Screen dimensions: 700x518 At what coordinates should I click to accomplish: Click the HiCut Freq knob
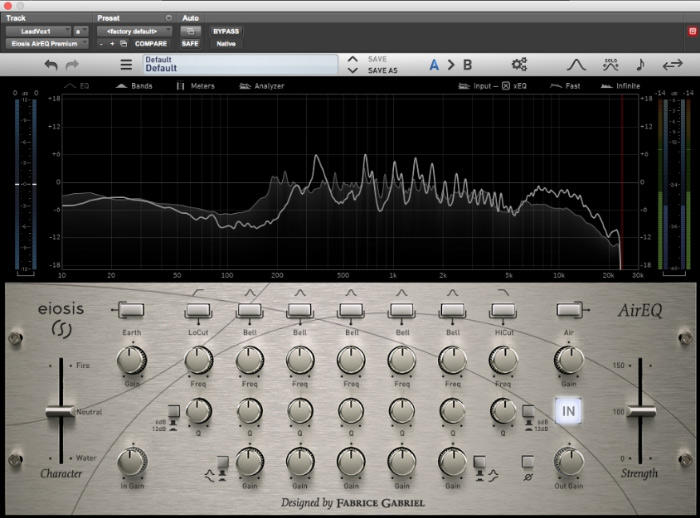coord(503,360)
